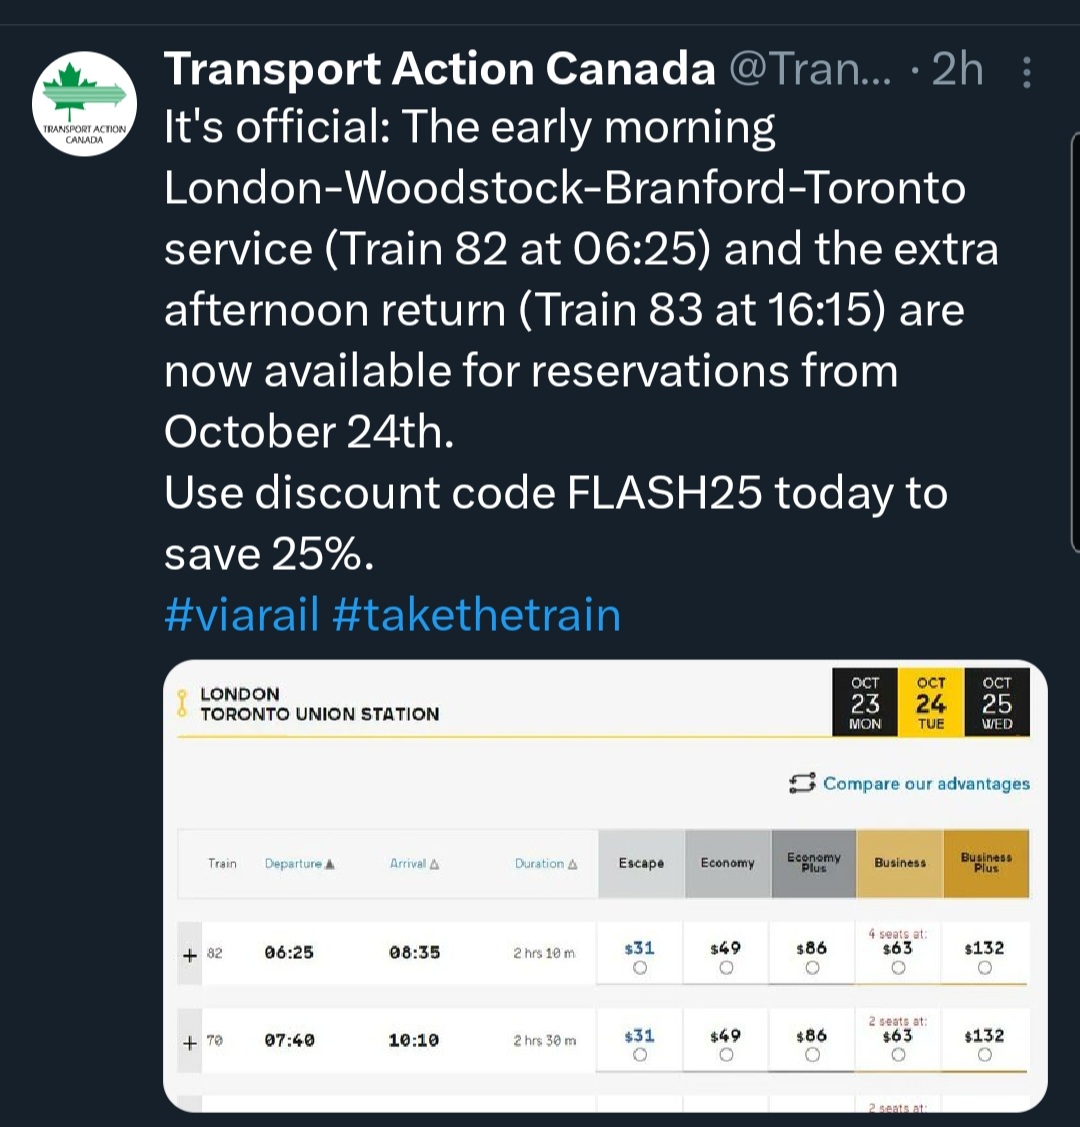Select Escape $31 fare for train 82
1080x1127 pixels.
pyautogui.click(x=640, y=968)
